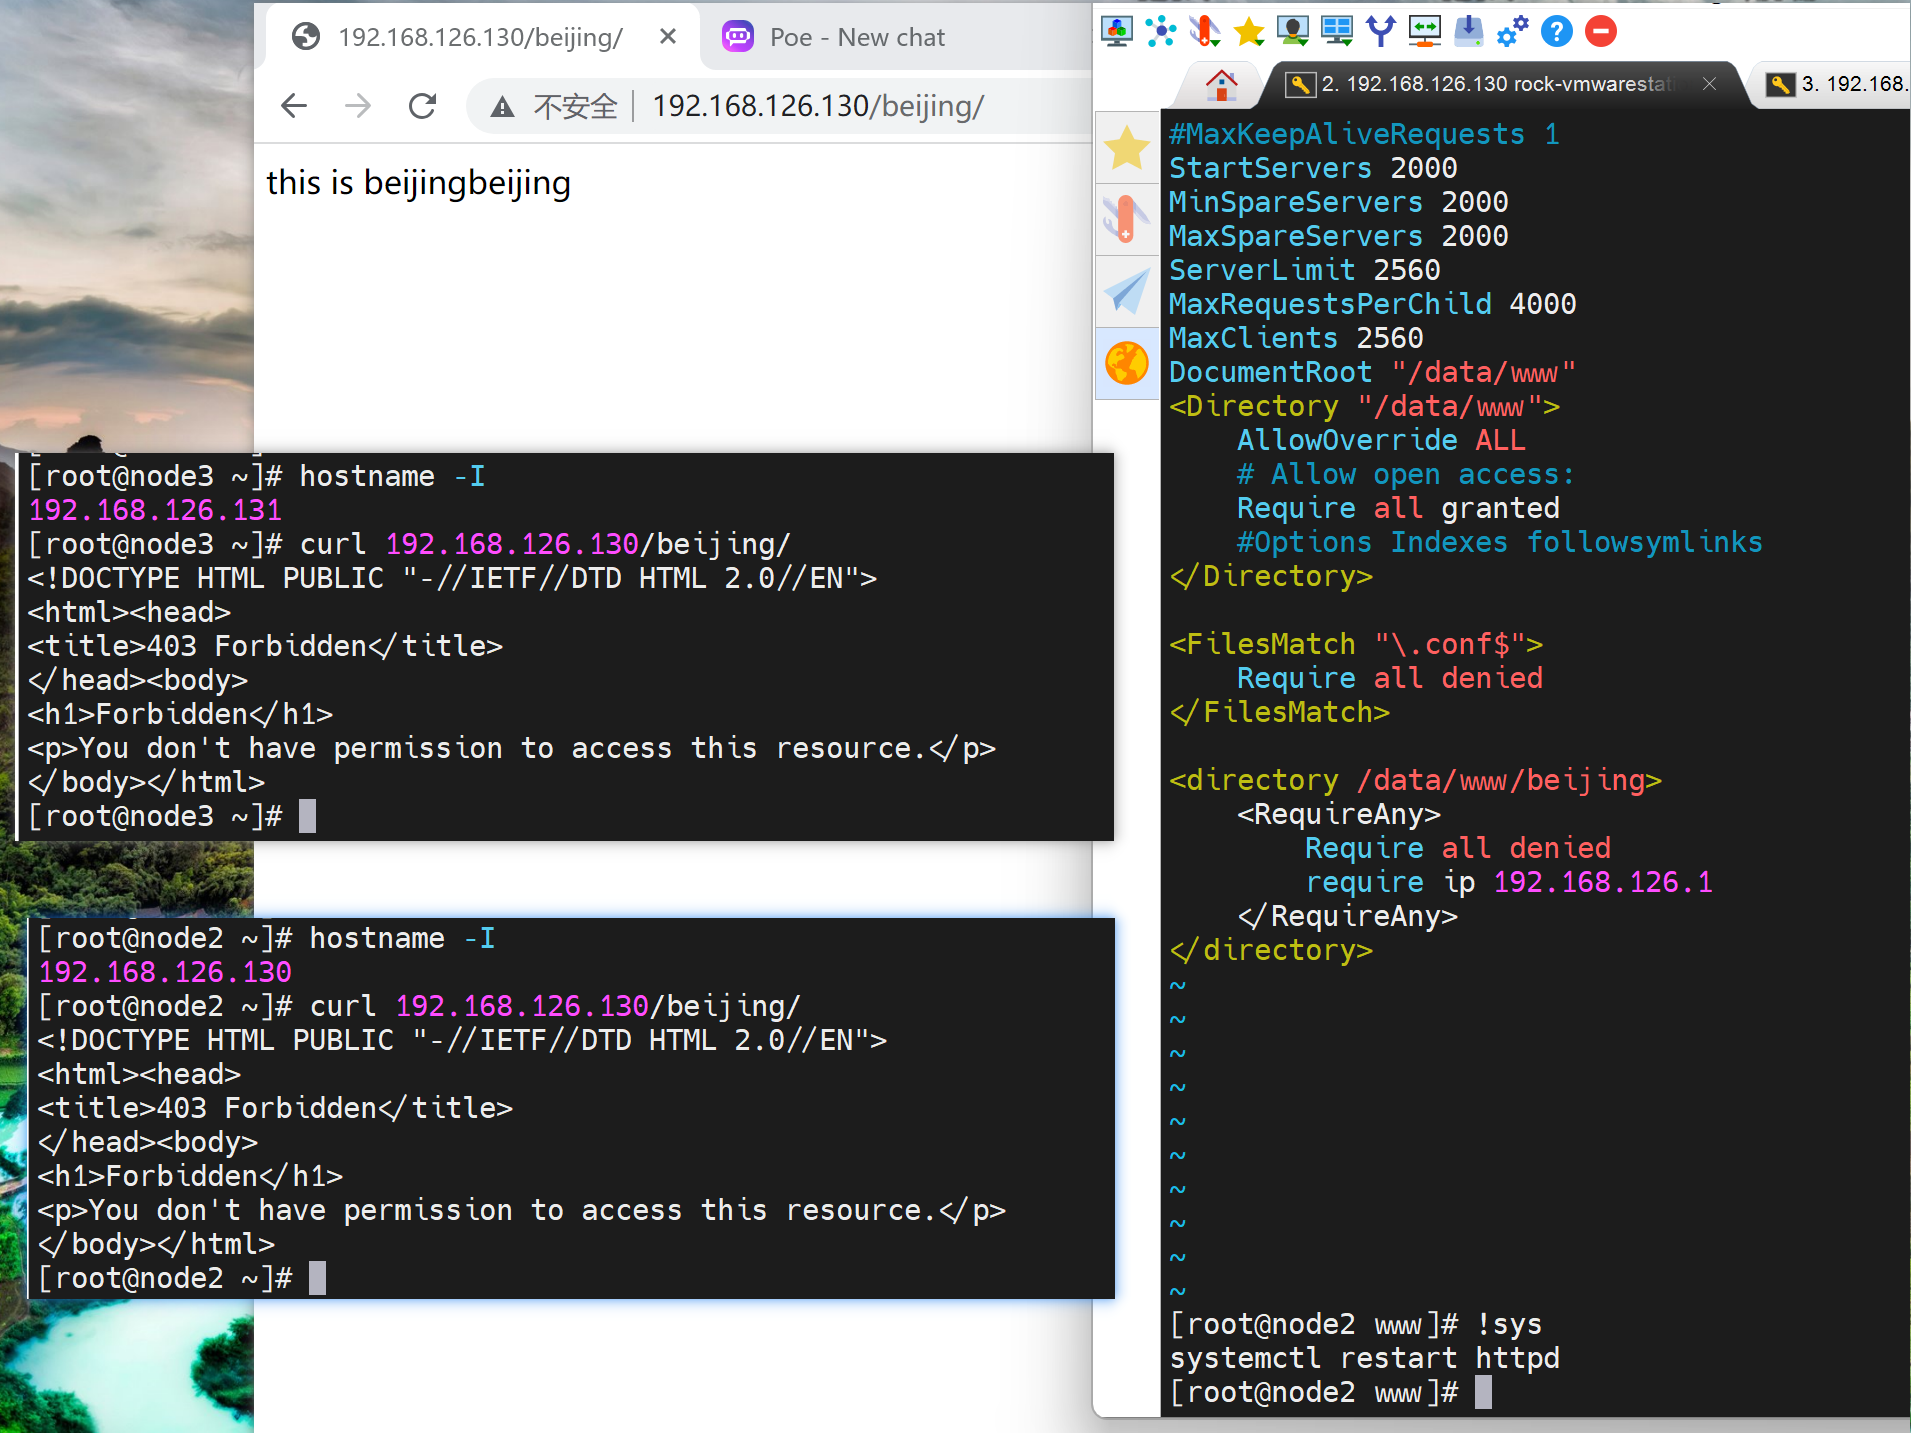Image resolution: width=1911 pixels, height=1433 pixels.
Task: Expand the top toolbar Tools knife dropdown
Action: tap(1205, 32)
